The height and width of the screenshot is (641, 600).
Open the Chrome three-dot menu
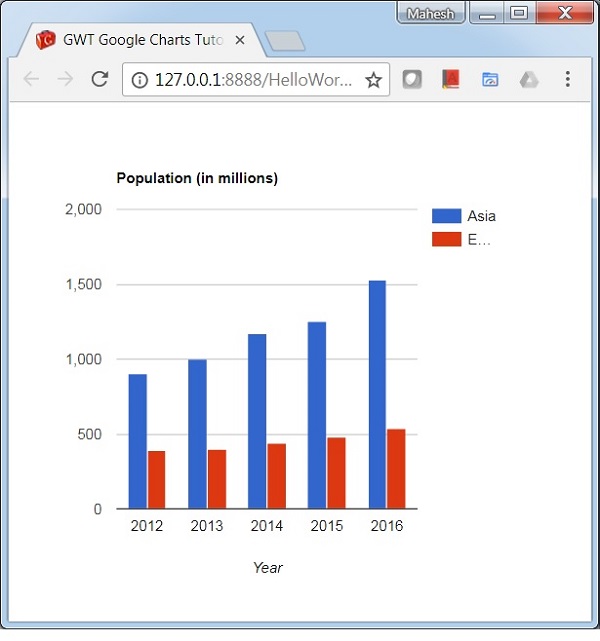568,79
